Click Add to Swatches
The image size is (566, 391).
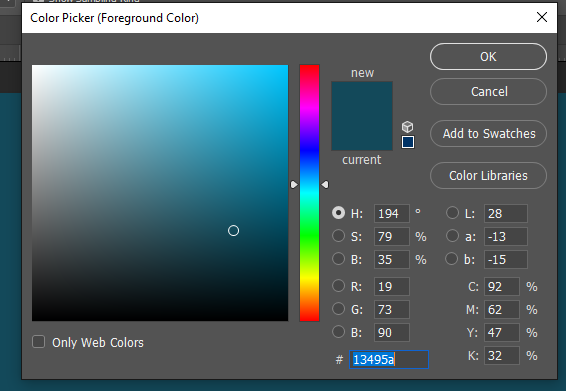[488, 134]
